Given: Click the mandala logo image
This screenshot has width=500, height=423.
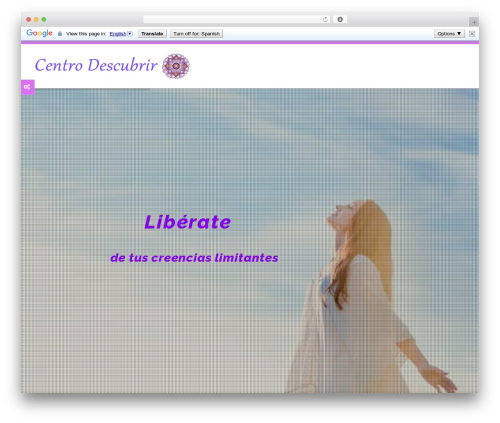Looking at the screenshot, I should point(176,66).
